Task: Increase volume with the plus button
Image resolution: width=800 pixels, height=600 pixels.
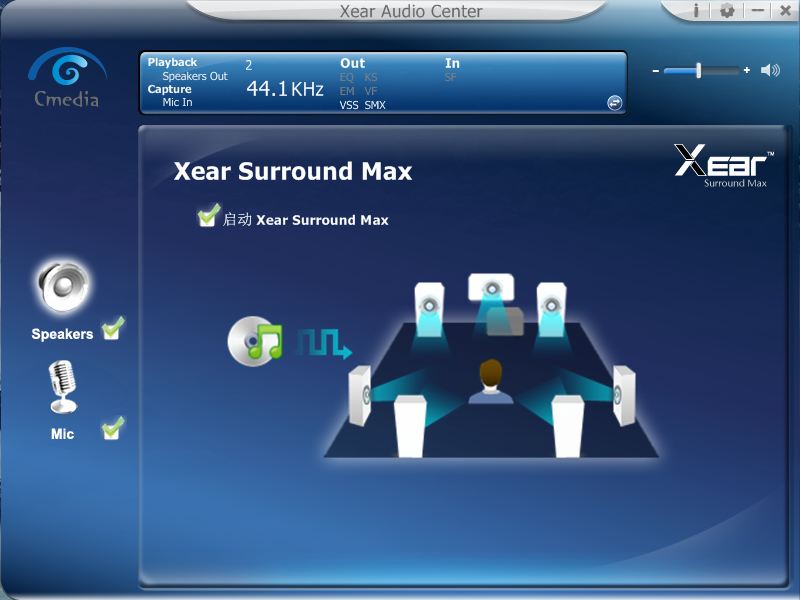Action: click(x=747, y=70)
